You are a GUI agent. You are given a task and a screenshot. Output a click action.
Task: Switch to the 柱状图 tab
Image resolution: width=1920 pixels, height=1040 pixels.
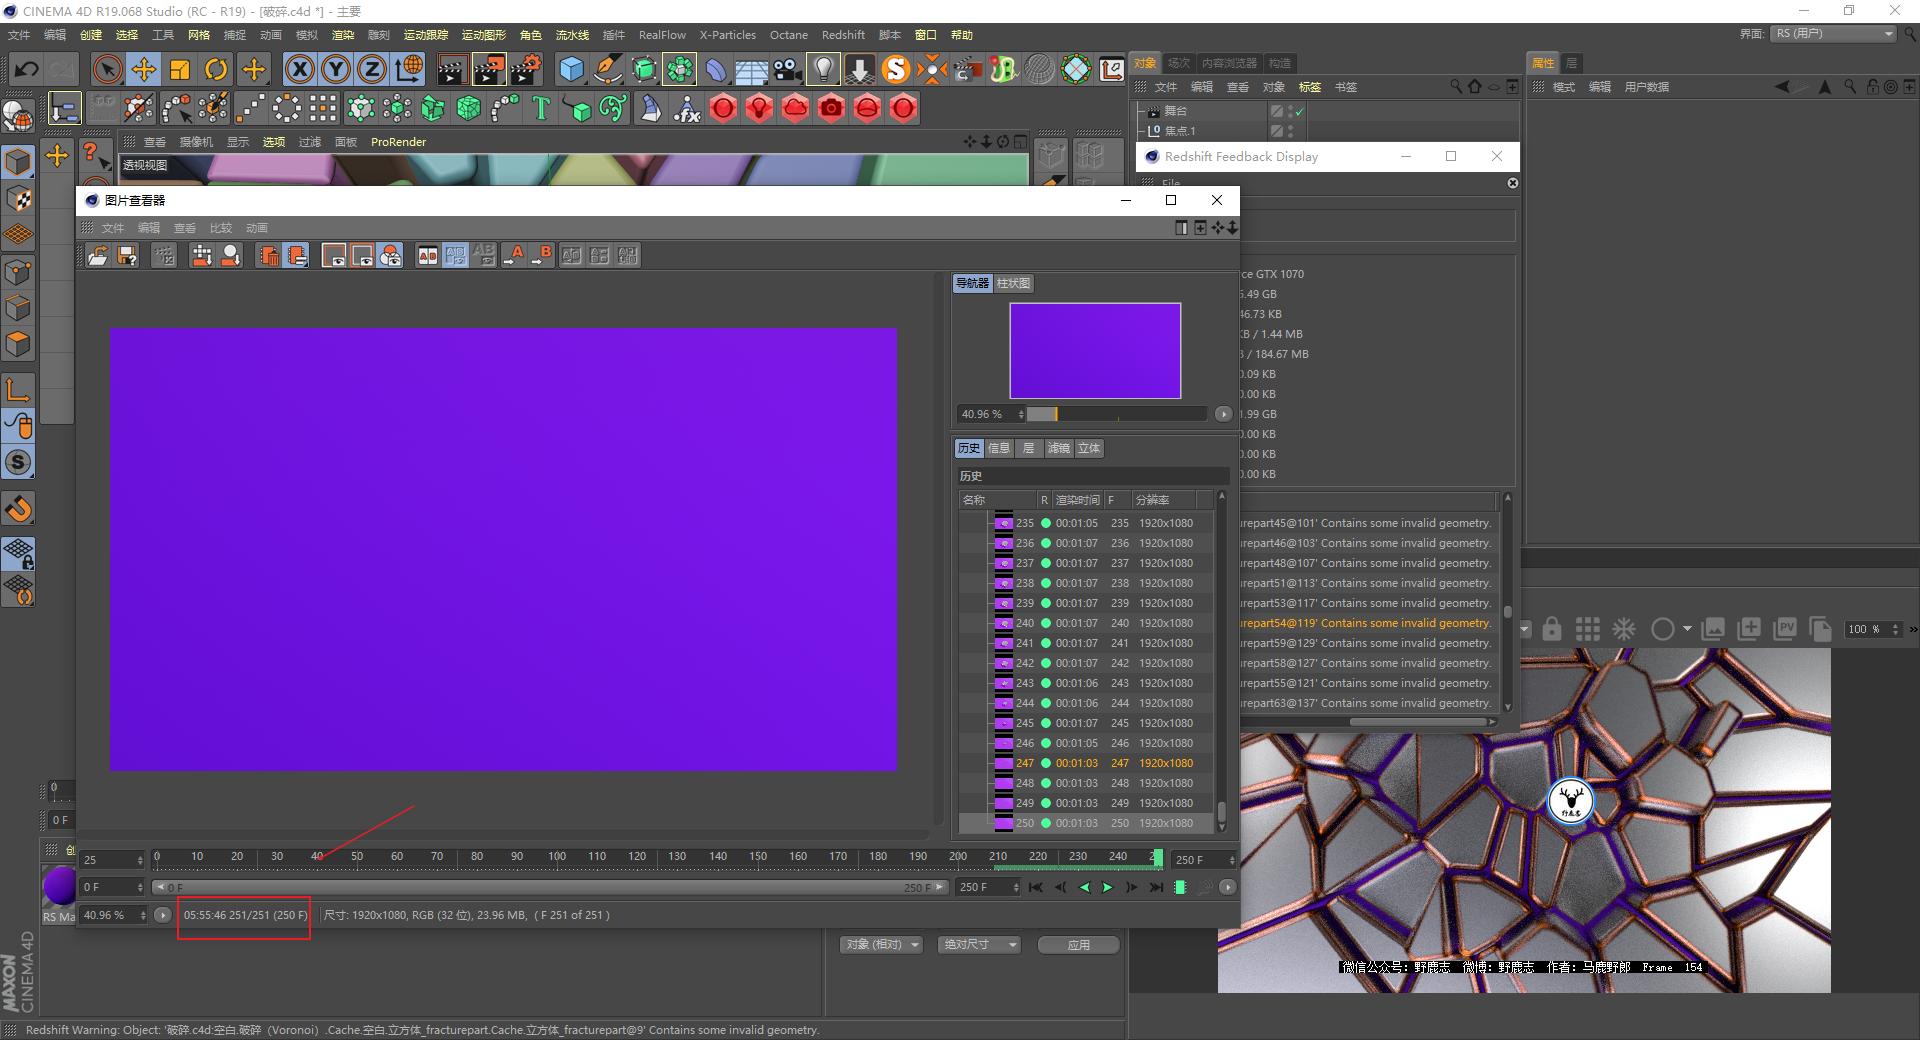click(1013, 283)
